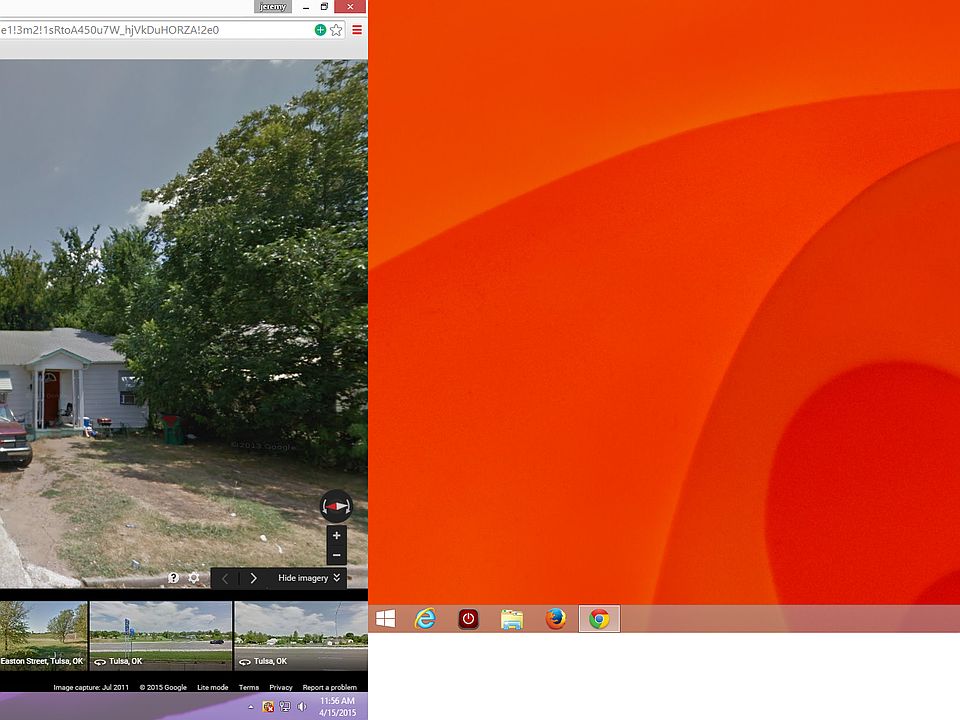Zoom in with the plus button
960x720 pixels.
tap(336, 536)
